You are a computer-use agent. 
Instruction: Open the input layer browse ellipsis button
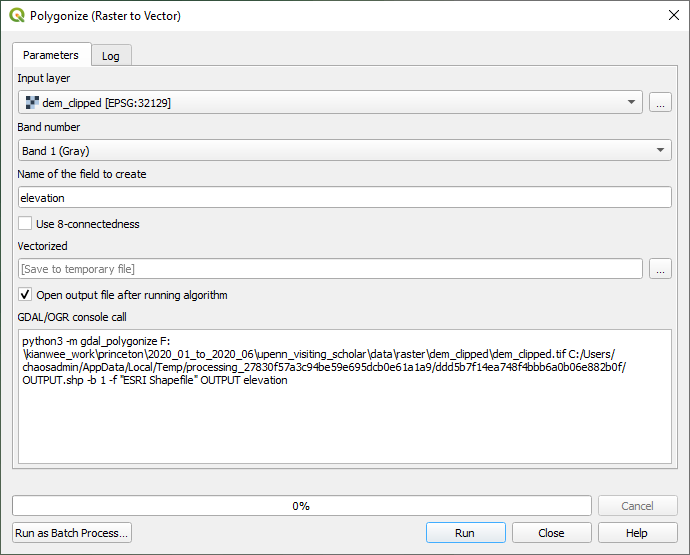tap(660, 102)
